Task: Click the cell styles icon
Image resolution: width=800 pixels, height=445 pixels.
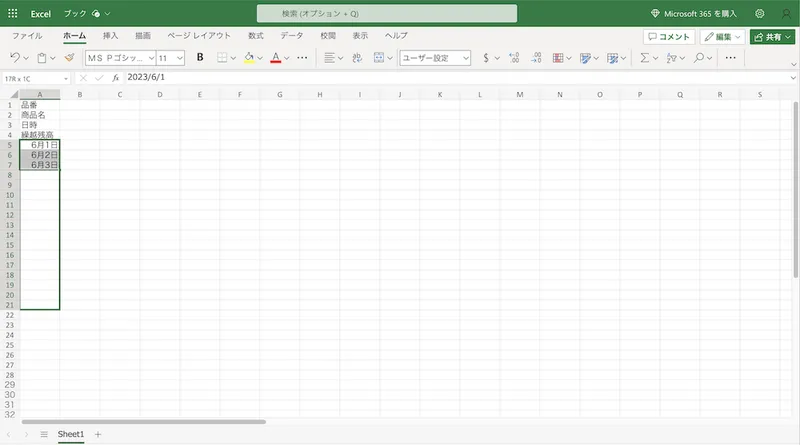Action: (x=612, y=58)
